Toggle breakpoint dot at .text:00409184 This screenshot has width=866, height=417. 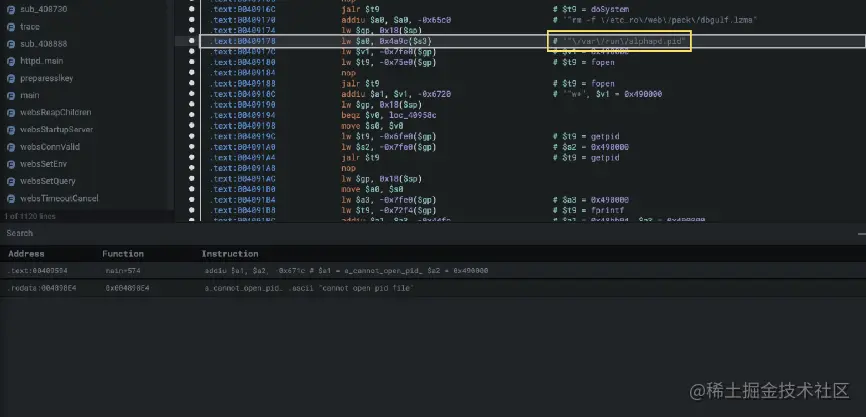pos(192,73)
